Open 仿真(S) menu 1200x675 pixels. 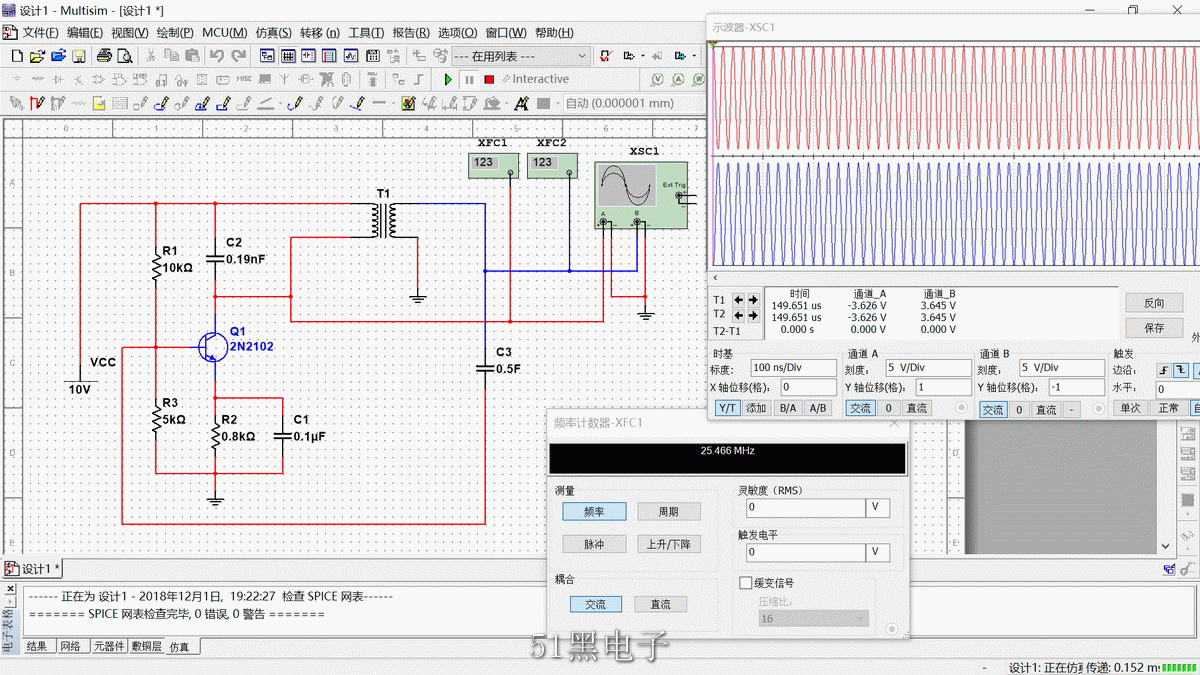pos(273,32)
